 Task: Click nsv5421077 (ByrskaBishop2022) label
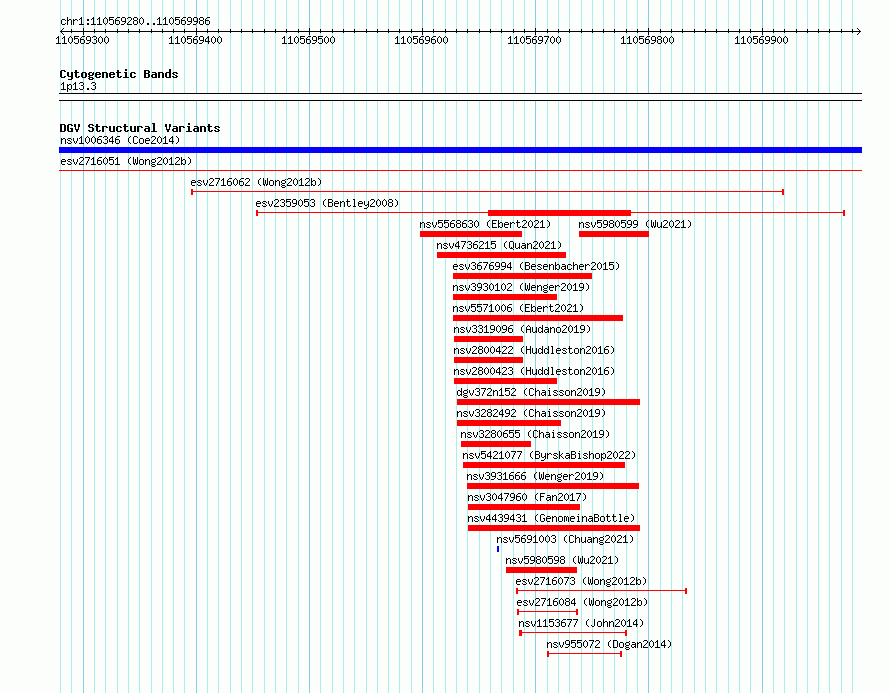click(549, 455)
